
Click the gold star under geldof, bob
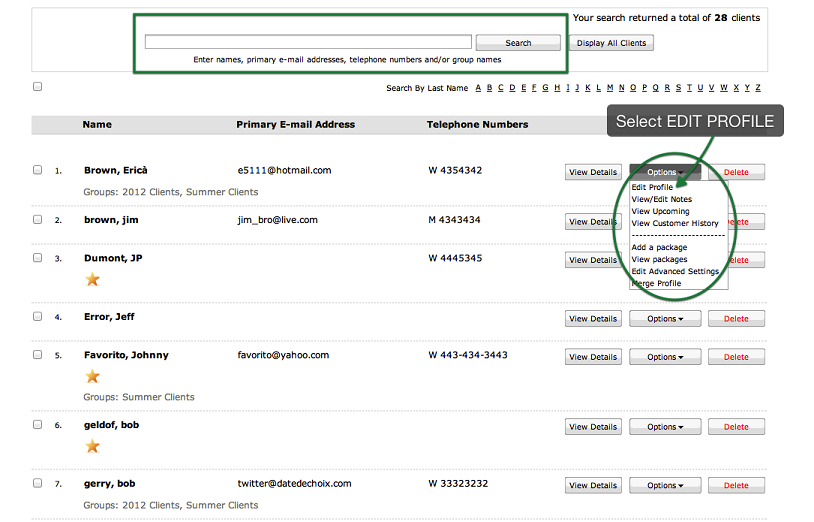[x=92, y=446]
